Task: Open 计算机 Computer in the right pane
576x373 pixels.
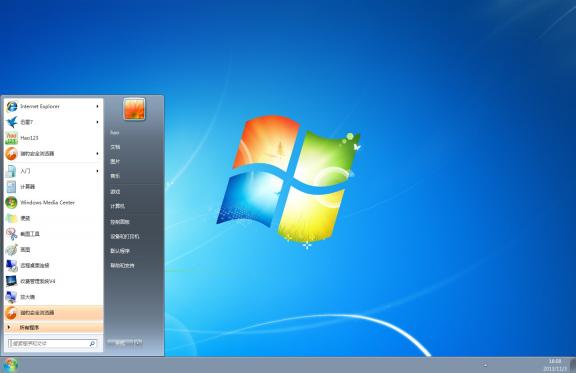Action: tap(118, 206)
